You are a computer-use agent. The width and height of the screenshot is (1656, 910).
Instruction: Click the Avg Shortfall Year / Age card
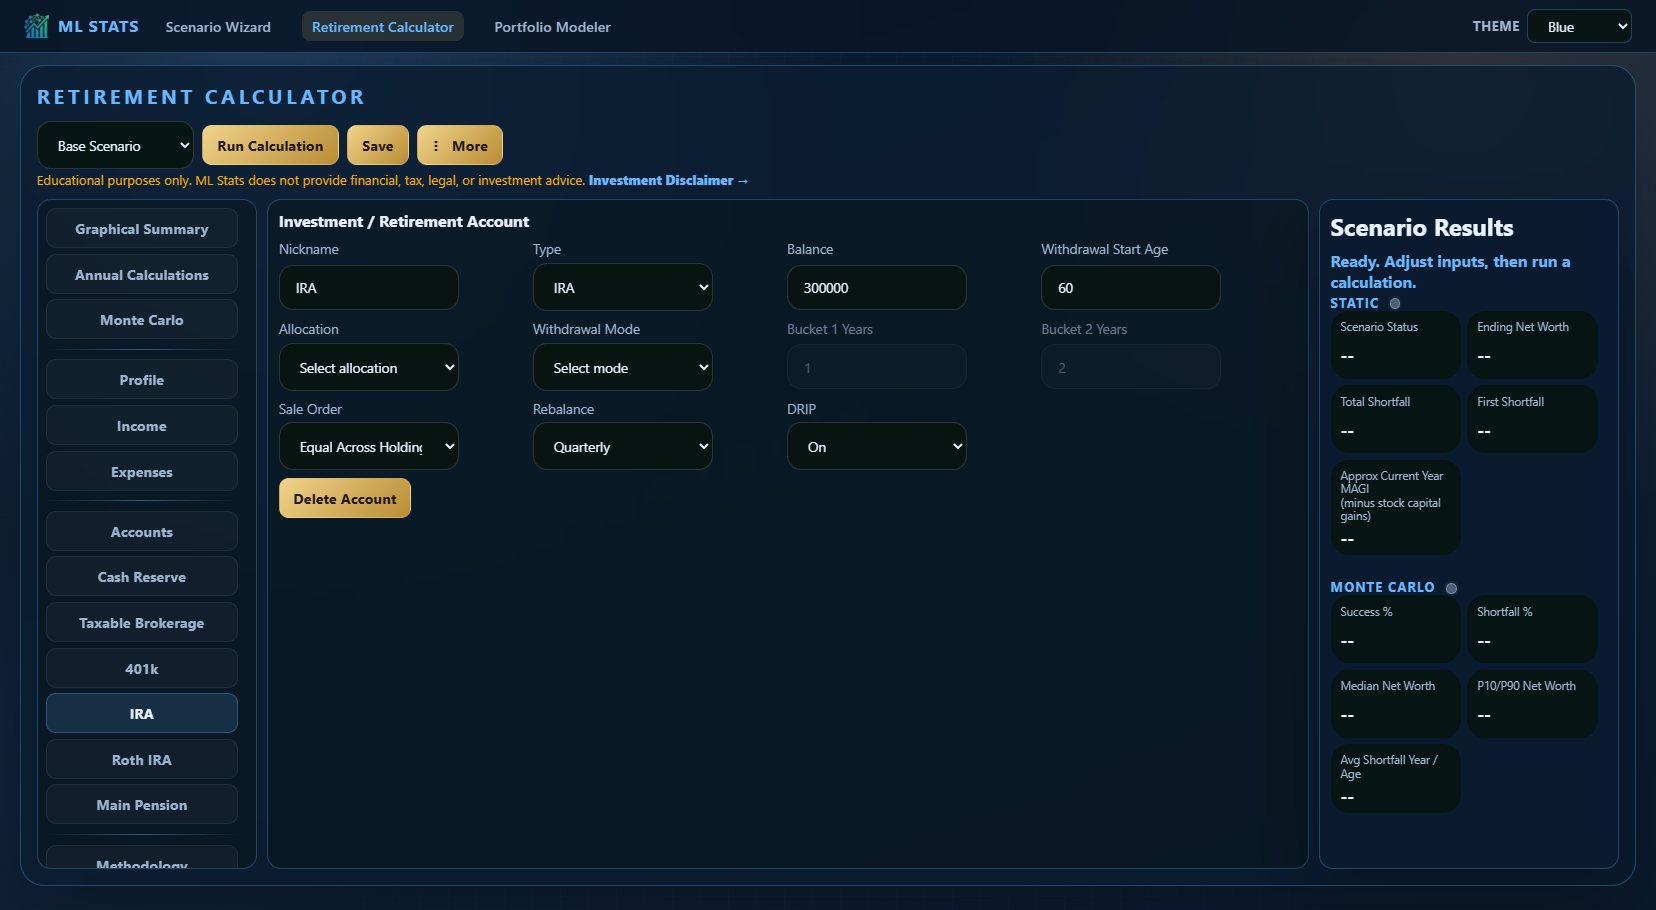[x=1395, y=779]
